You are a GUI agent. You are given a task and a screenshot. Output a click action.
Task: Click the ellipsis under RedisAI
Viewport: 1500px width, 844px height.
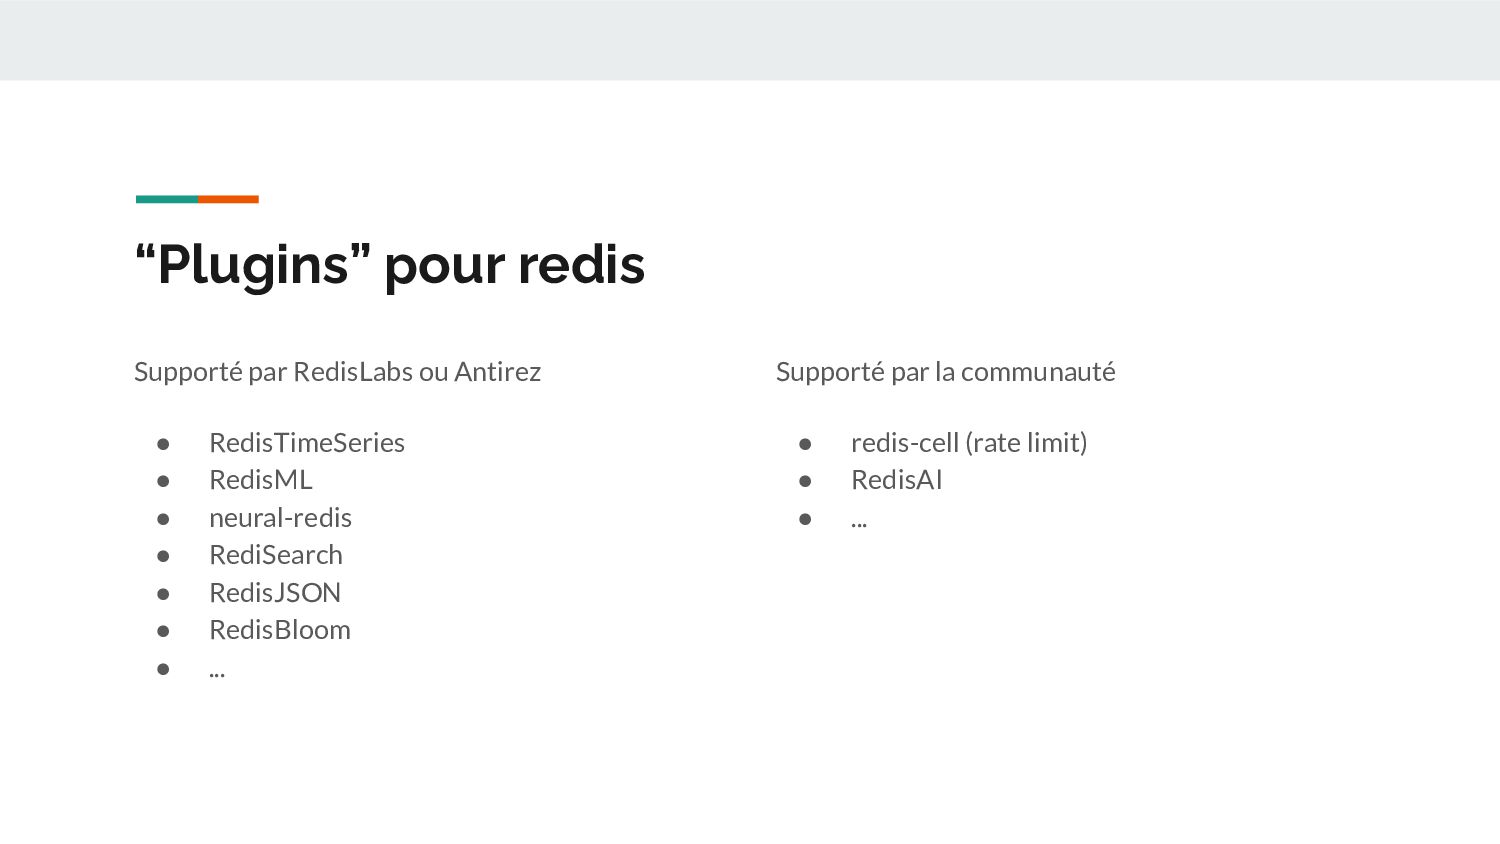coord(859,521)
